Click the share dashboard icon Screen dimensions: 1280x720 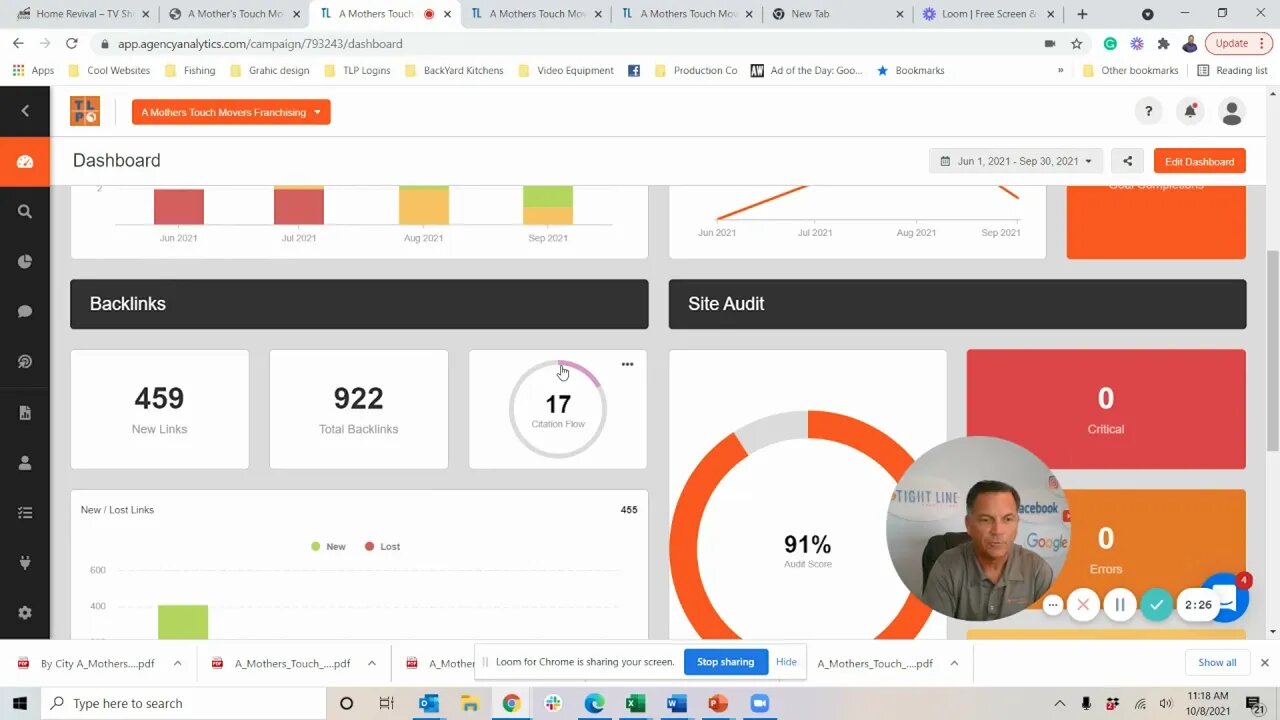pos(1127,161)
